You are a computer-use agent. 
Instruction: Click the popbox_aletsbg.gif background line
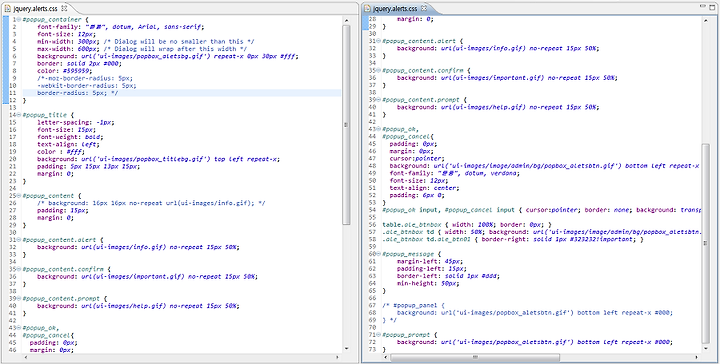[x=168, y=56]
